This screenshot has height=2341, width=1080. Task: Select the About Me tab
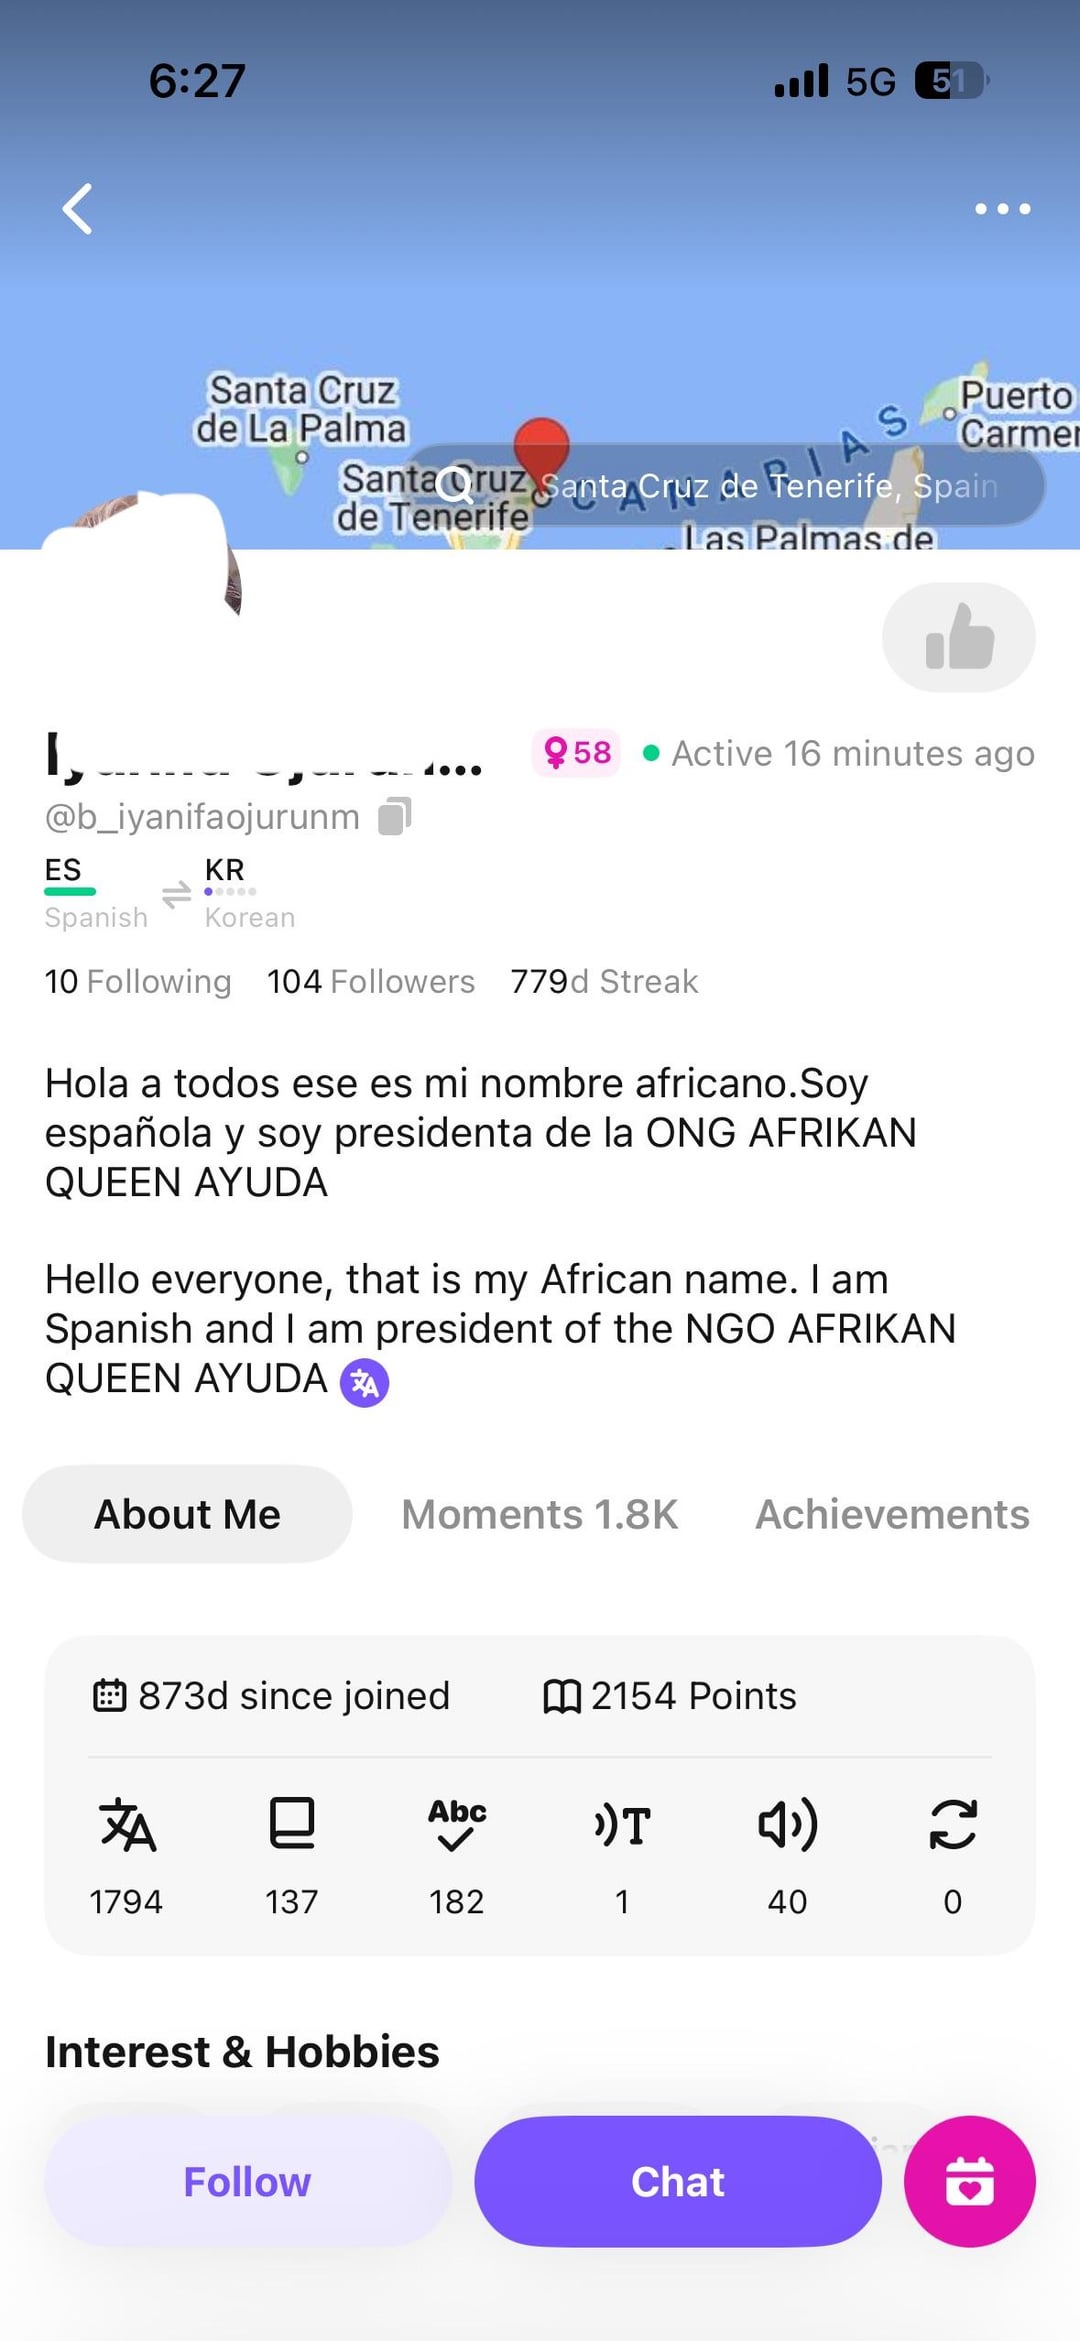coord(187,1514)
